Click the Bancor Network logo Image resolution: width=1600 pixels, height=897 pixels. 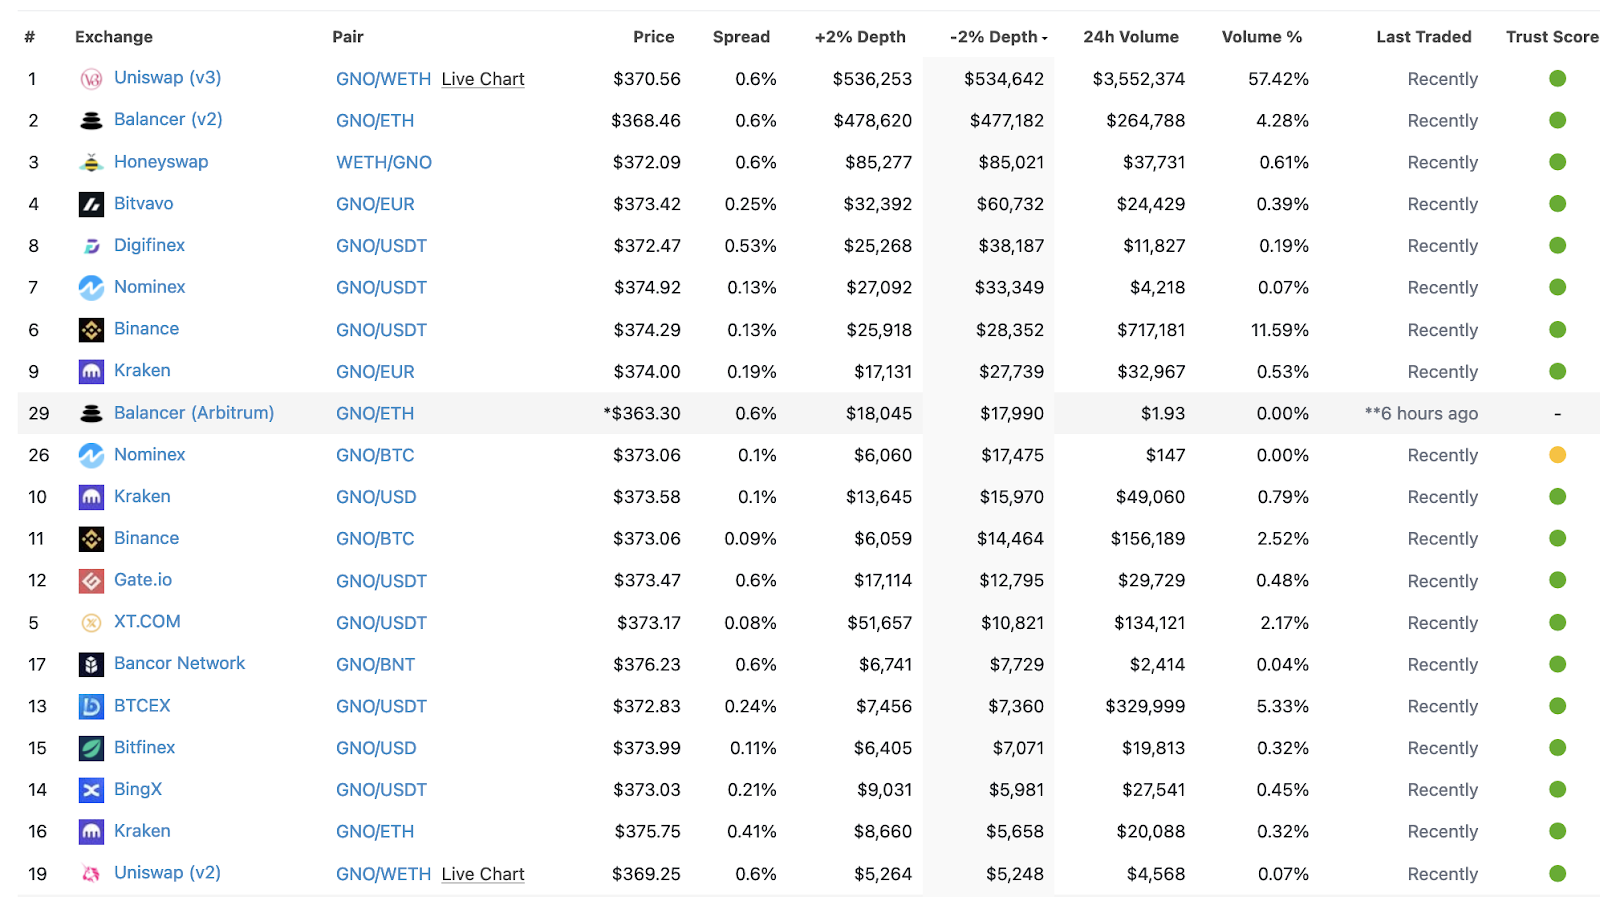pyautogui.click(x=91, y=665)
